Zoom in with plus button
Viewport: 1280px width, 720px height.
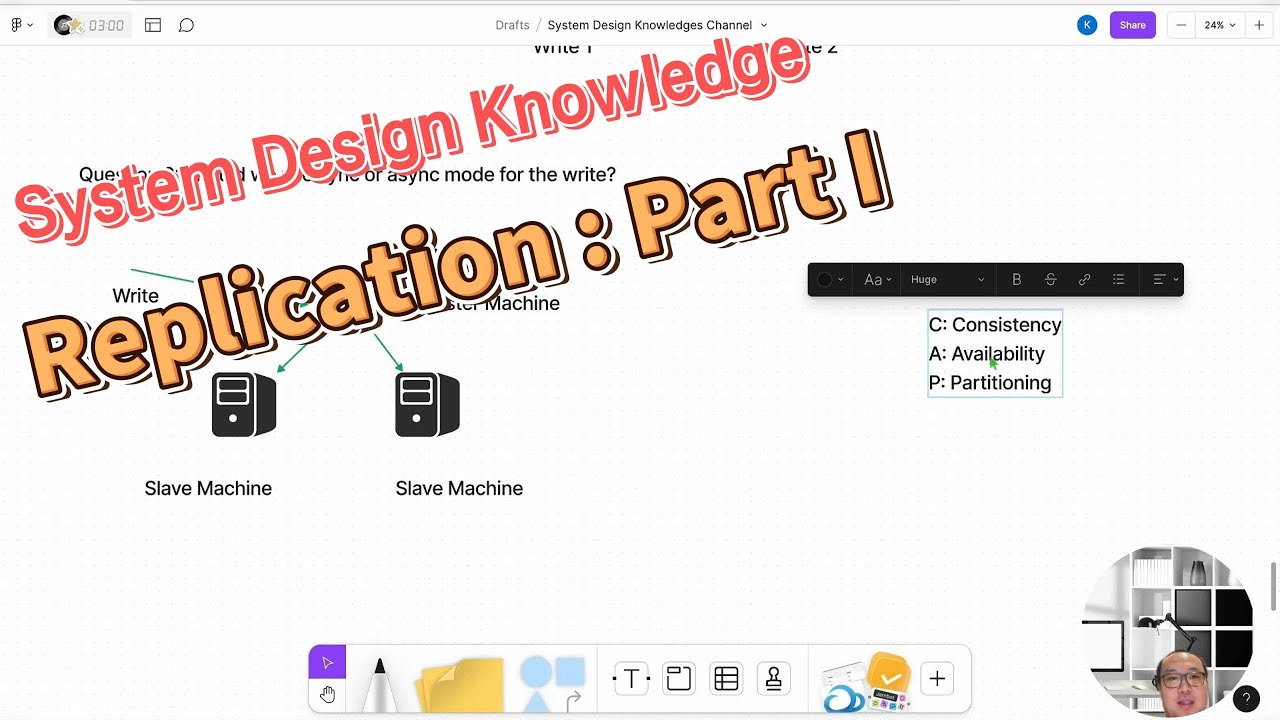1259,25
